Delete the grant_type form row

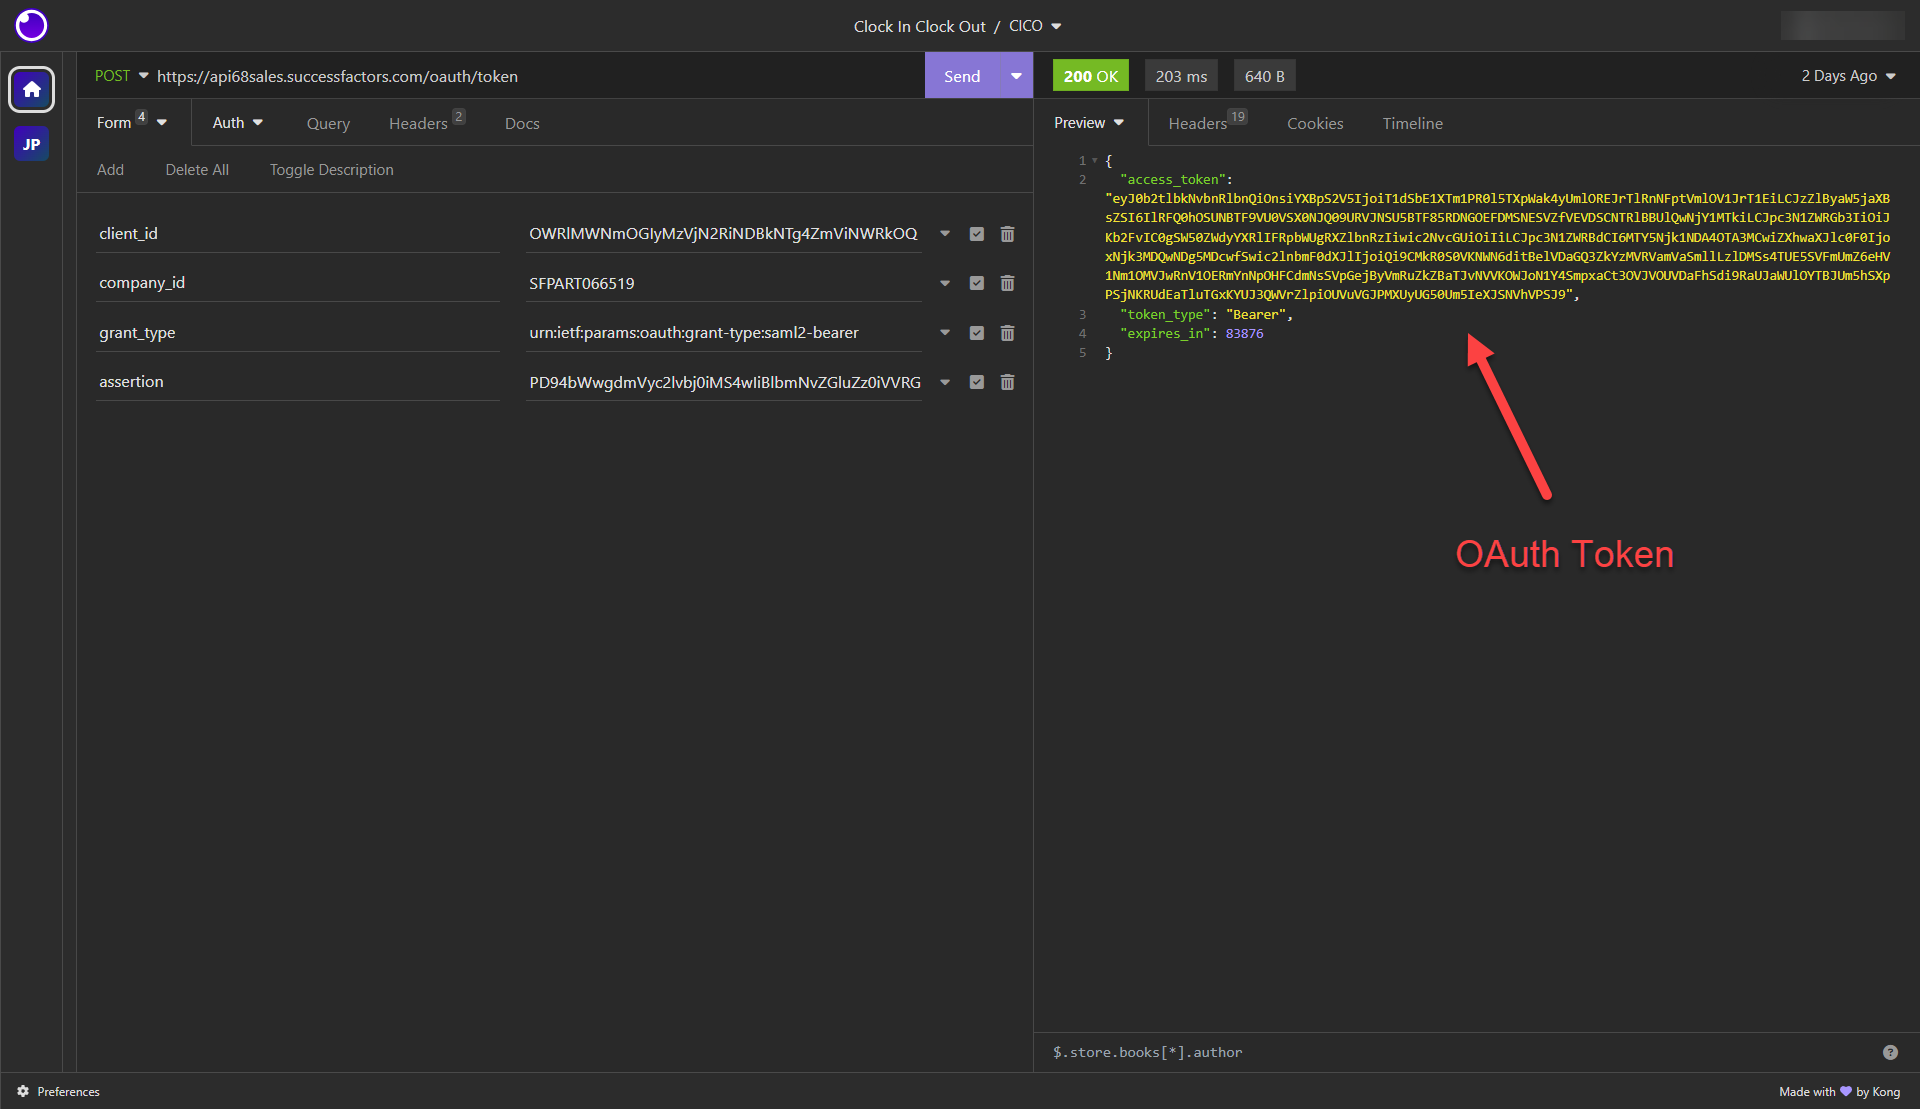coord(1007,333)
